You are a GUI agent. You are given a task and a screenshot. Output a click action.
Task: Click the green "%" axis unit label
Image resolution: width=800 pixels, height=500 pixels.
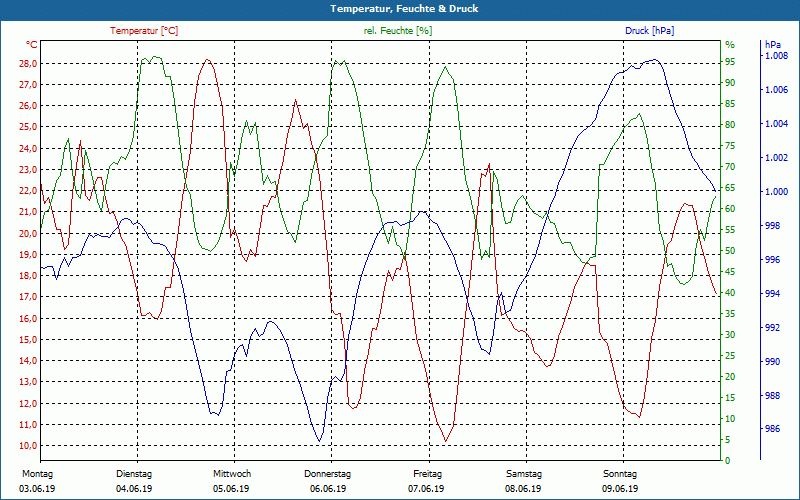(730, 44)
